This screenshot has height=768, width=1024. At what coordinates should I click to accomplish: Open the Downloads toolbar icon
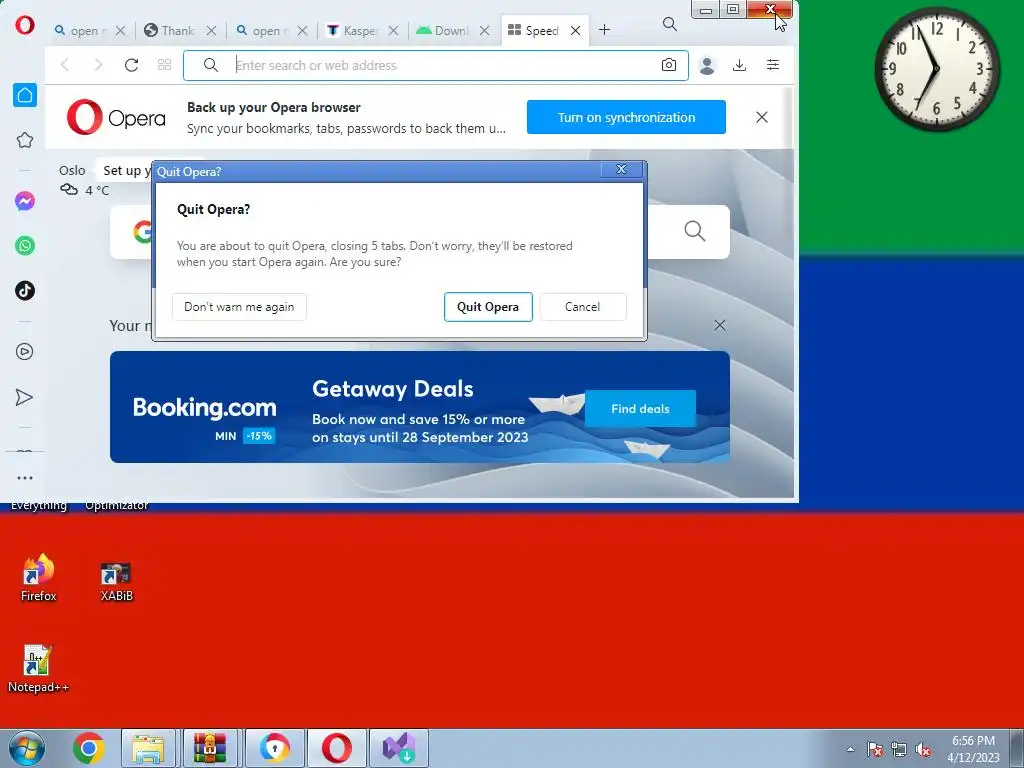pyautogui.click(x=739, y=65)
